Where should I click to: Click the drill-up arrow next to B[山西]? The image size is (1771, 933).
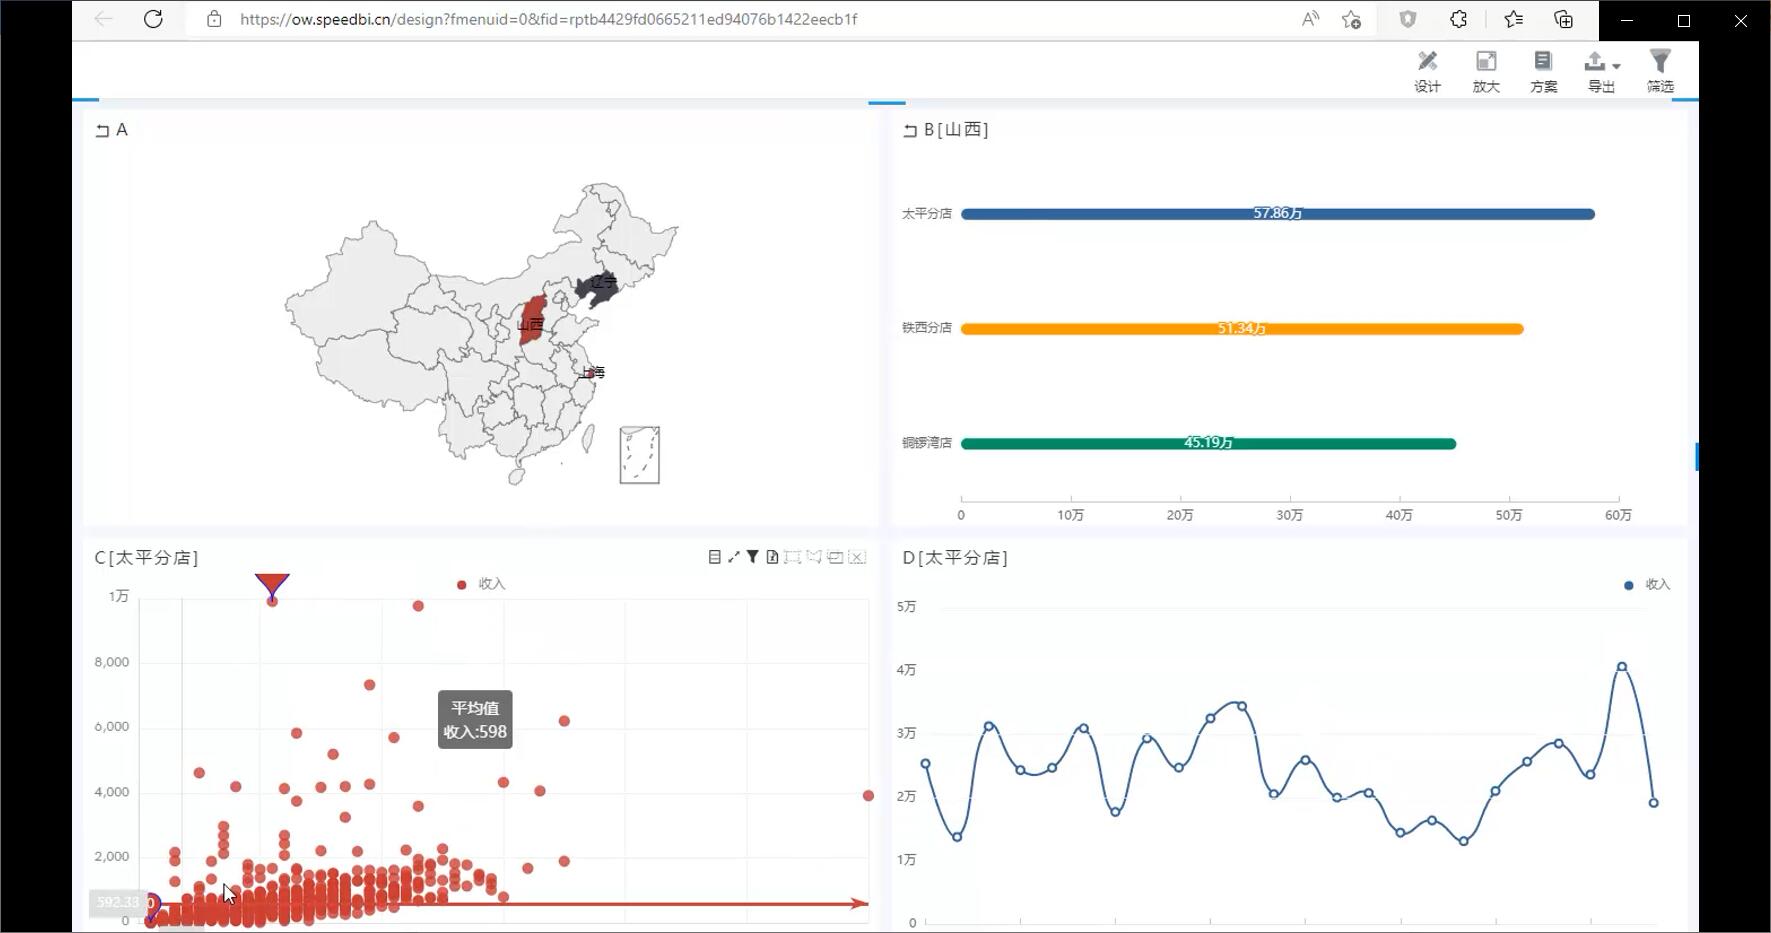pos(910,130)
